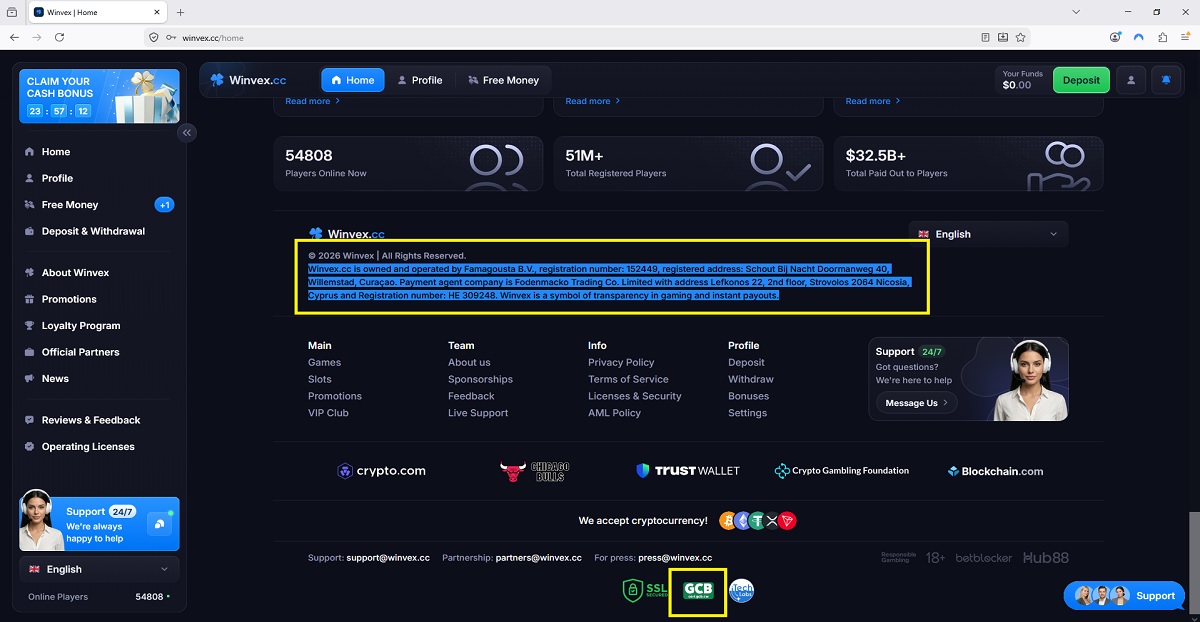Screen dimensions: 1200x622
Task: Open Terms of Service footer link
Action: [x=628, y=380]
